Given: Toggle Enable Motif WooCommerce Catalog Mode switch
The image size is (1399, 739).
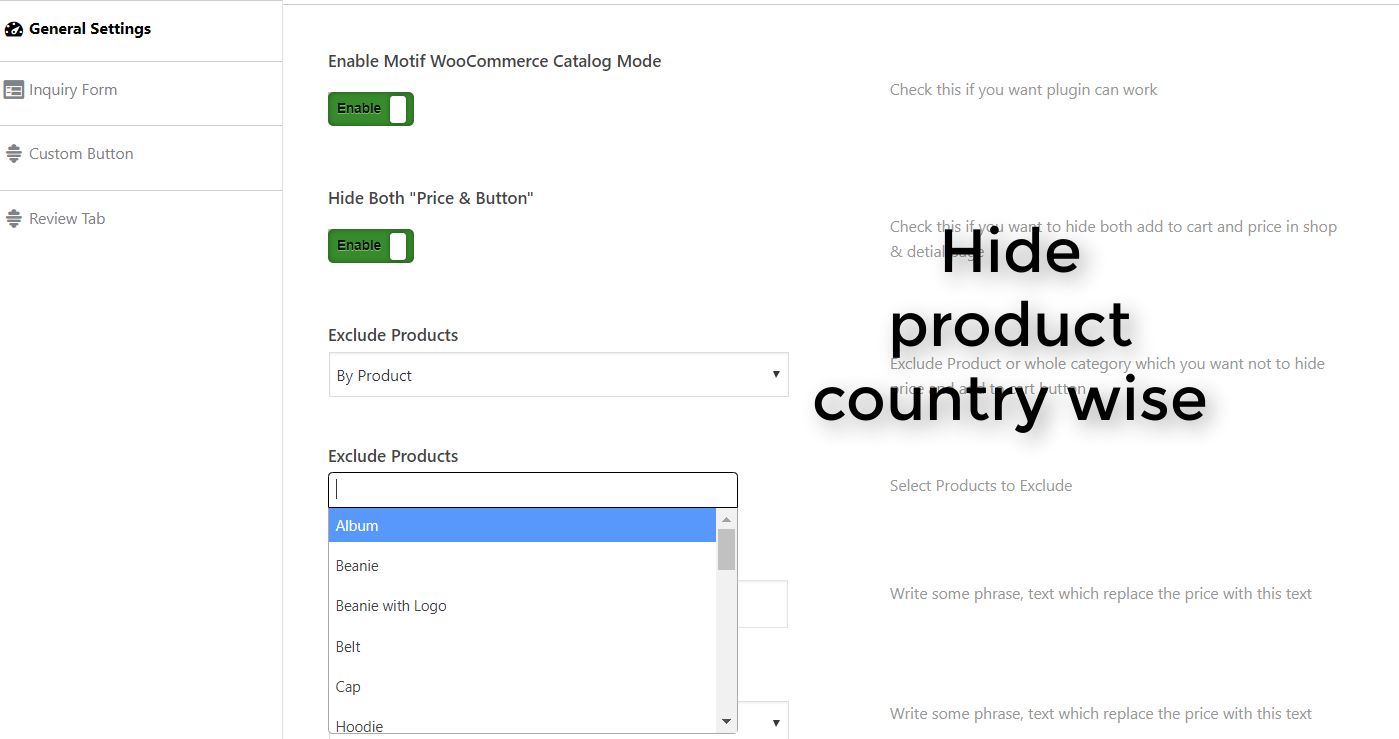Looking at the screenshot, I should coord(370,109).
